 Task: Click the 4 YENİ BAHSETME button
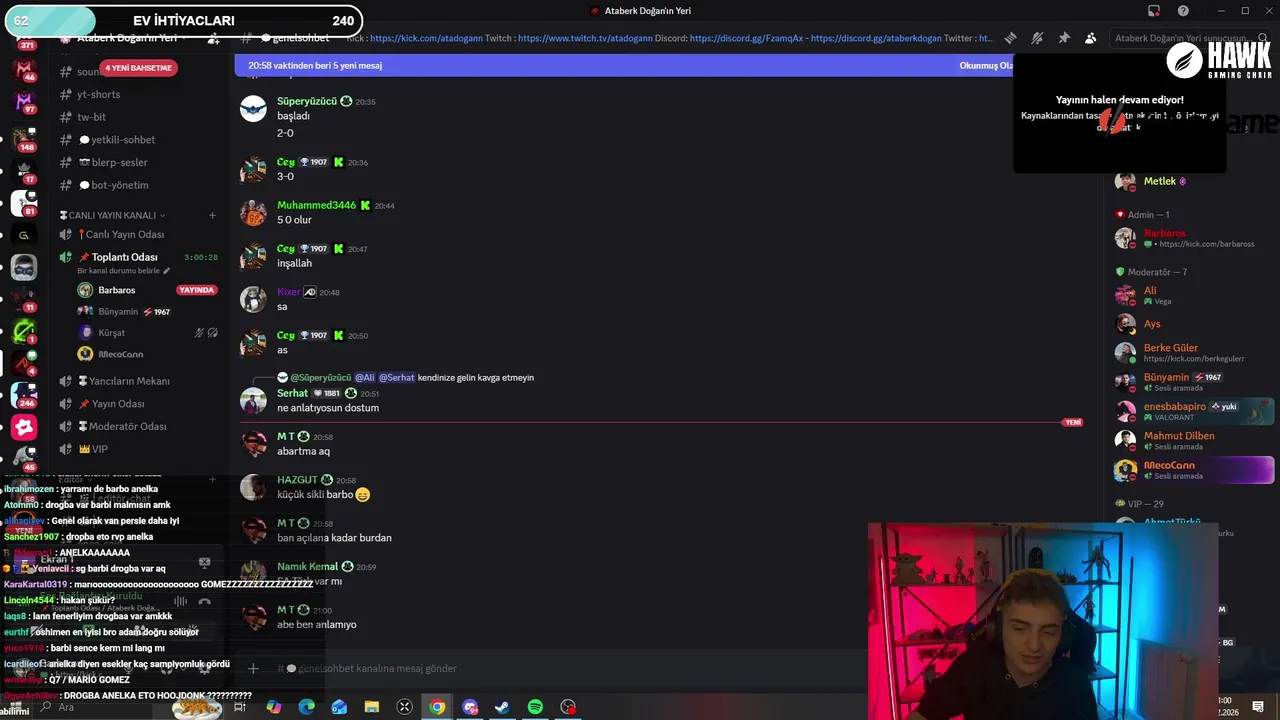pos(137,68)
